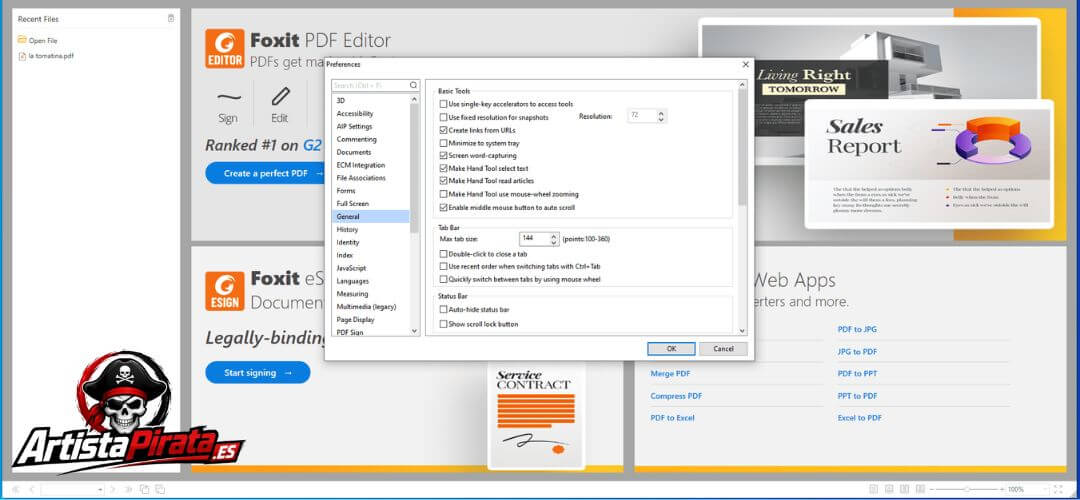
Task: Select Page Display category
Action: 355,320
